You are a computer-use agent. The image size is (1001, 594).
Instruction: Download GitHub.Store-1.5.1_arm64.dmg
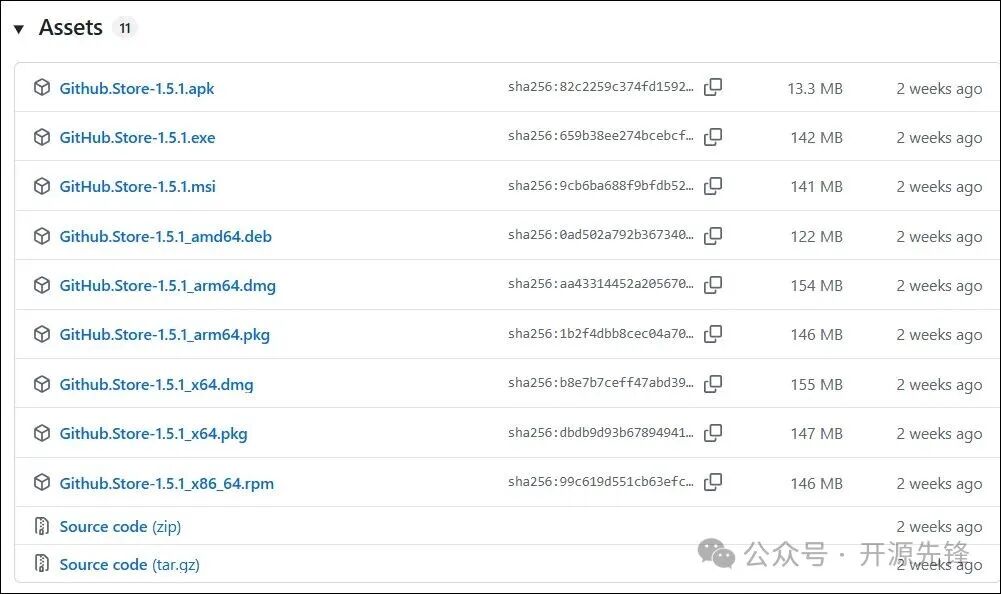pyautogui.click(x=167, y=285)
